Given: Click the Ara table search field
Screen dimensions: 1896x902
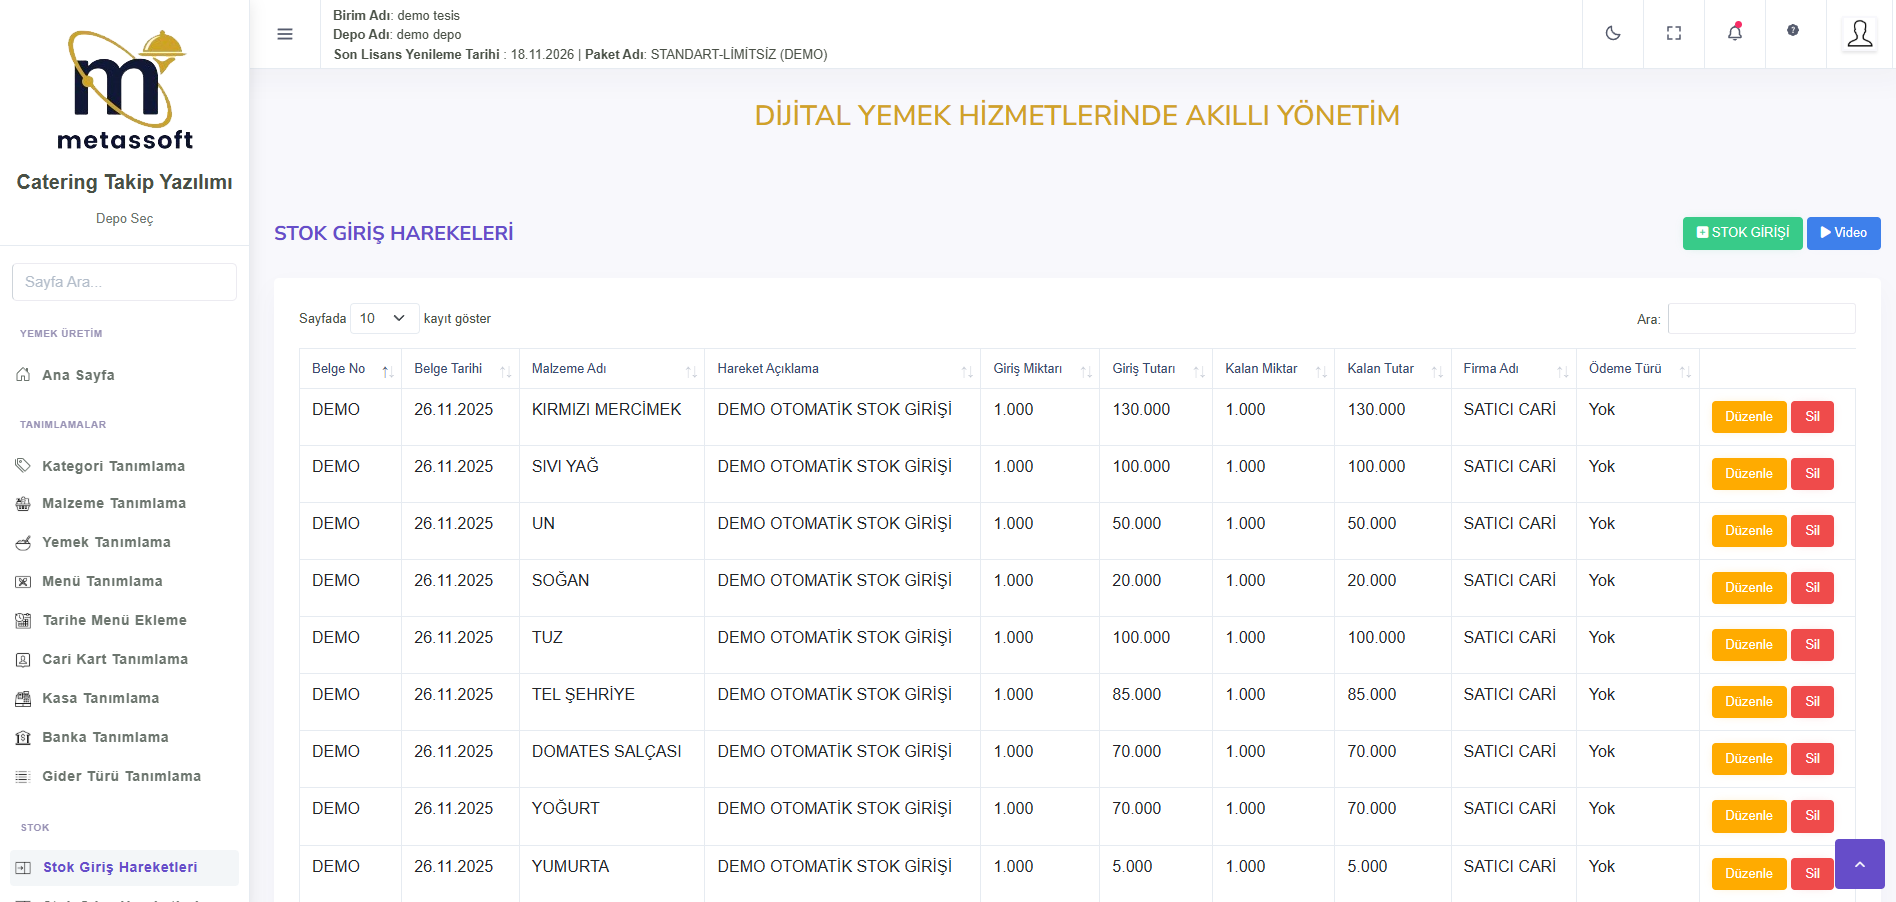Looking at the screenshot, I should click(x=1761, y=319).
